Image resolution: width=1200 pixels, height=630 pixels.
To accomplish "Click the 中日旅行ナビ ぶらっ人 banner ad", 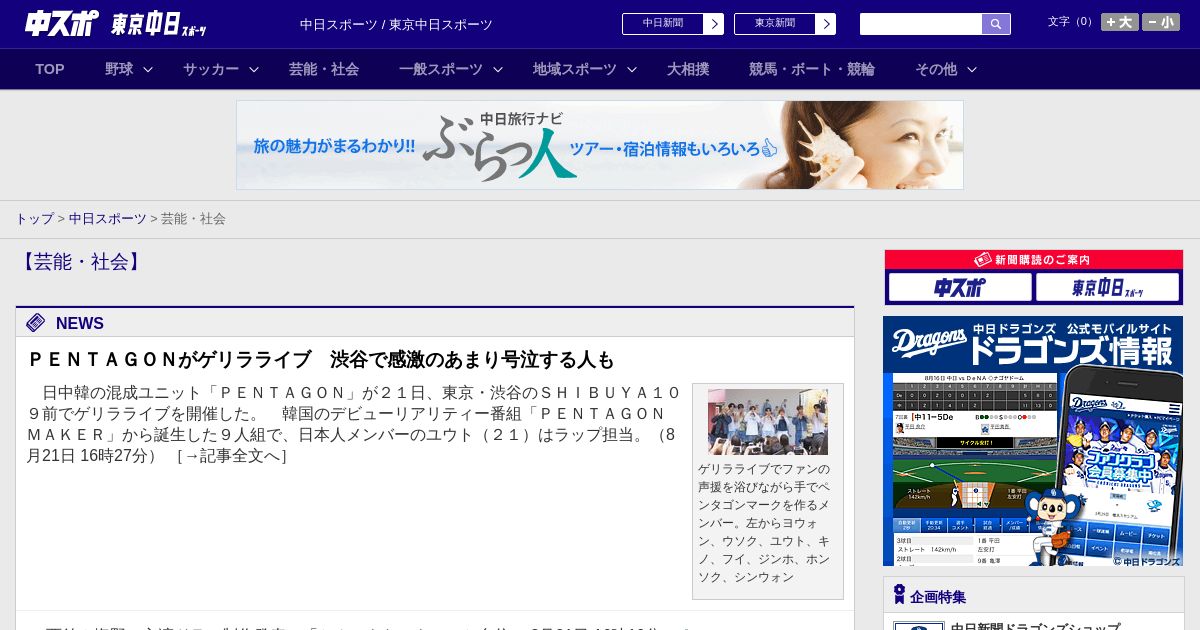I will coord(600,145).
